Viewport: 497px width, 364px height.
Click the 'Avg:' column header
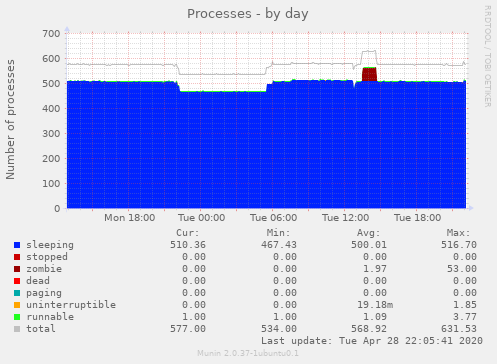click(369, 233)
